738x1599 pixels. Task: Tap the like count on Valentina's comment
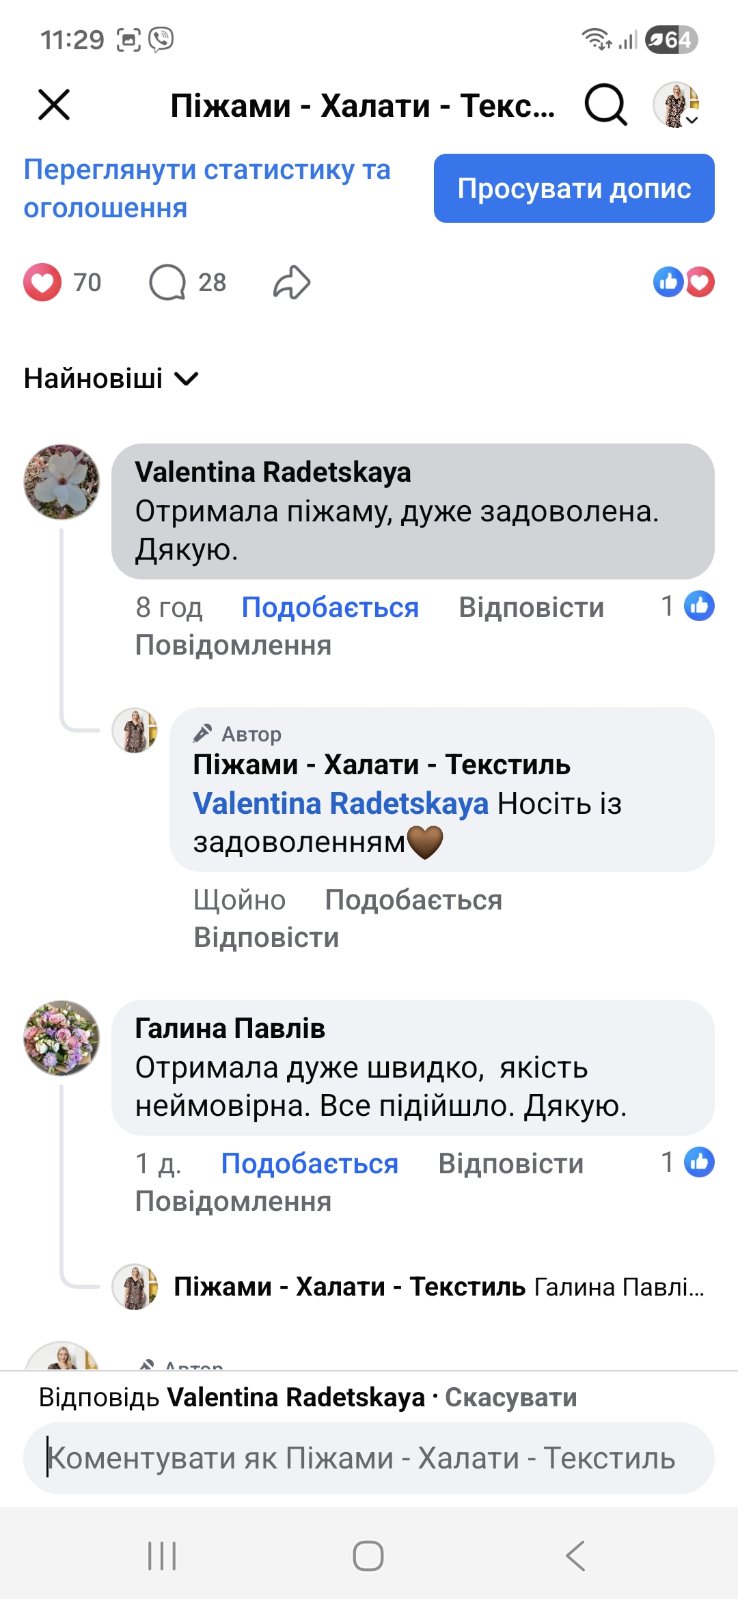688,606
